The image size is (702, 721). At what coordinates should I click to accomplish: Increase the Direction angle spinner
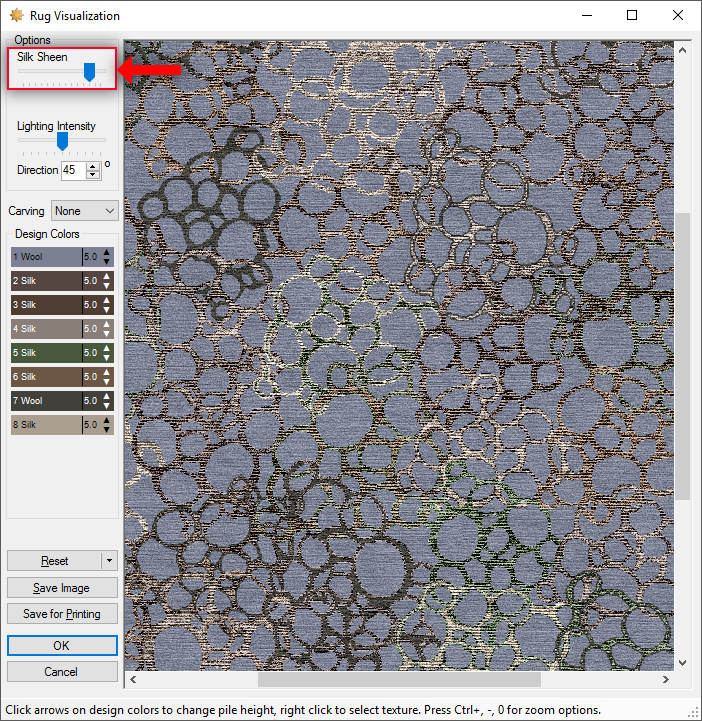93,166
